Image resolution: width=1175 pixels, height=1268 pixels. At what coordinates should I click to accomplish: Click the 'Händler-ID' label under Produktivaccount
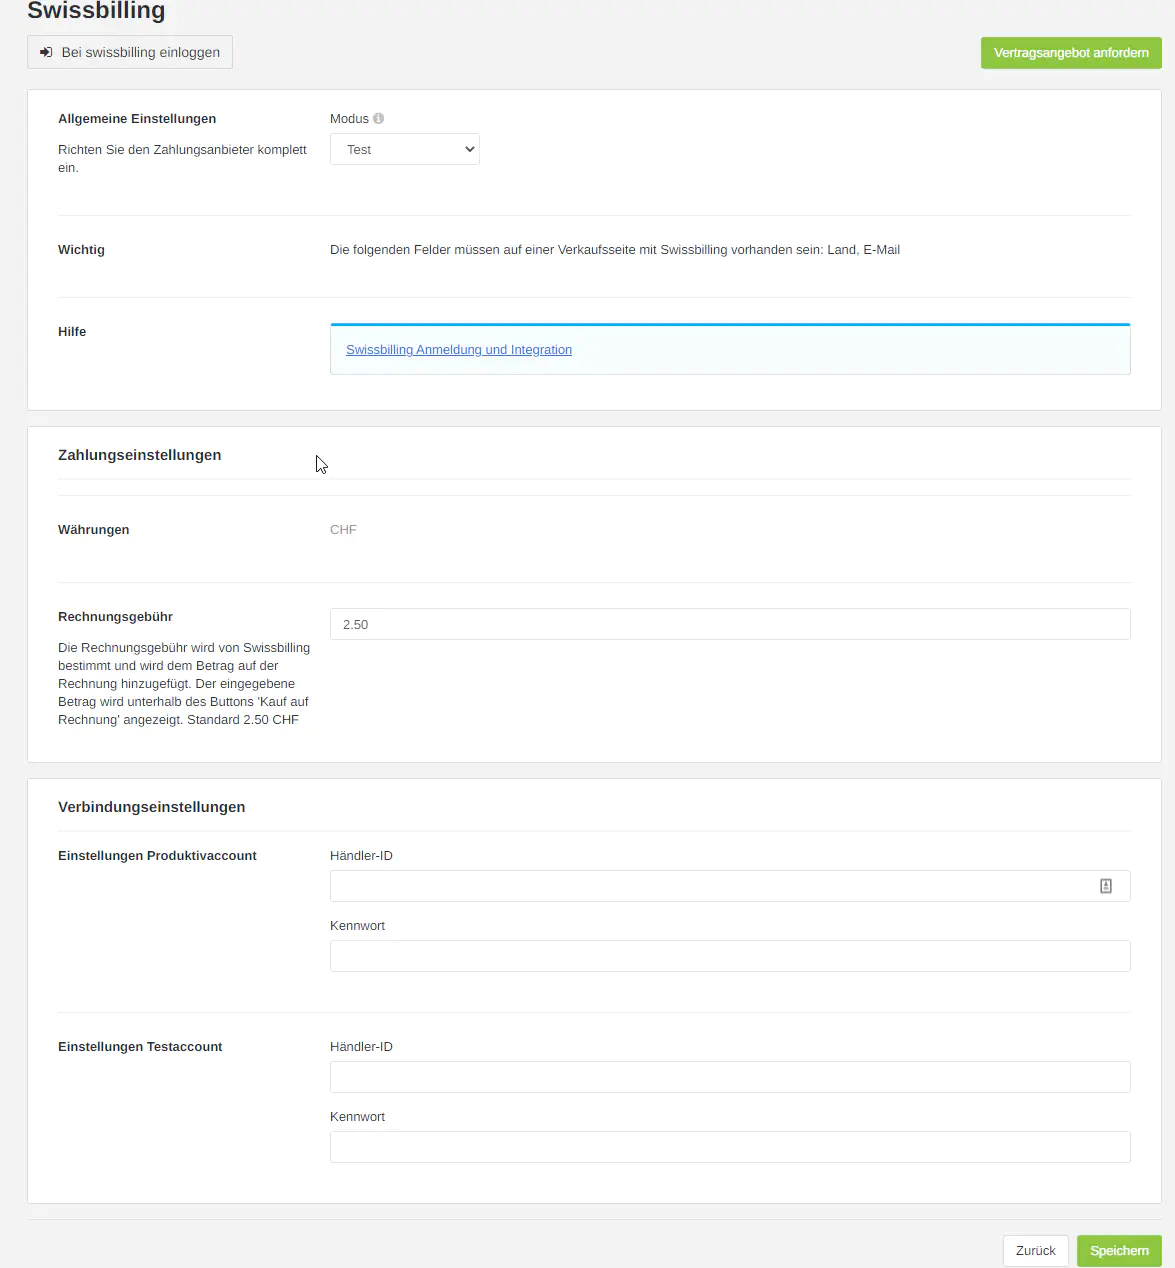(x=361, y=856)
